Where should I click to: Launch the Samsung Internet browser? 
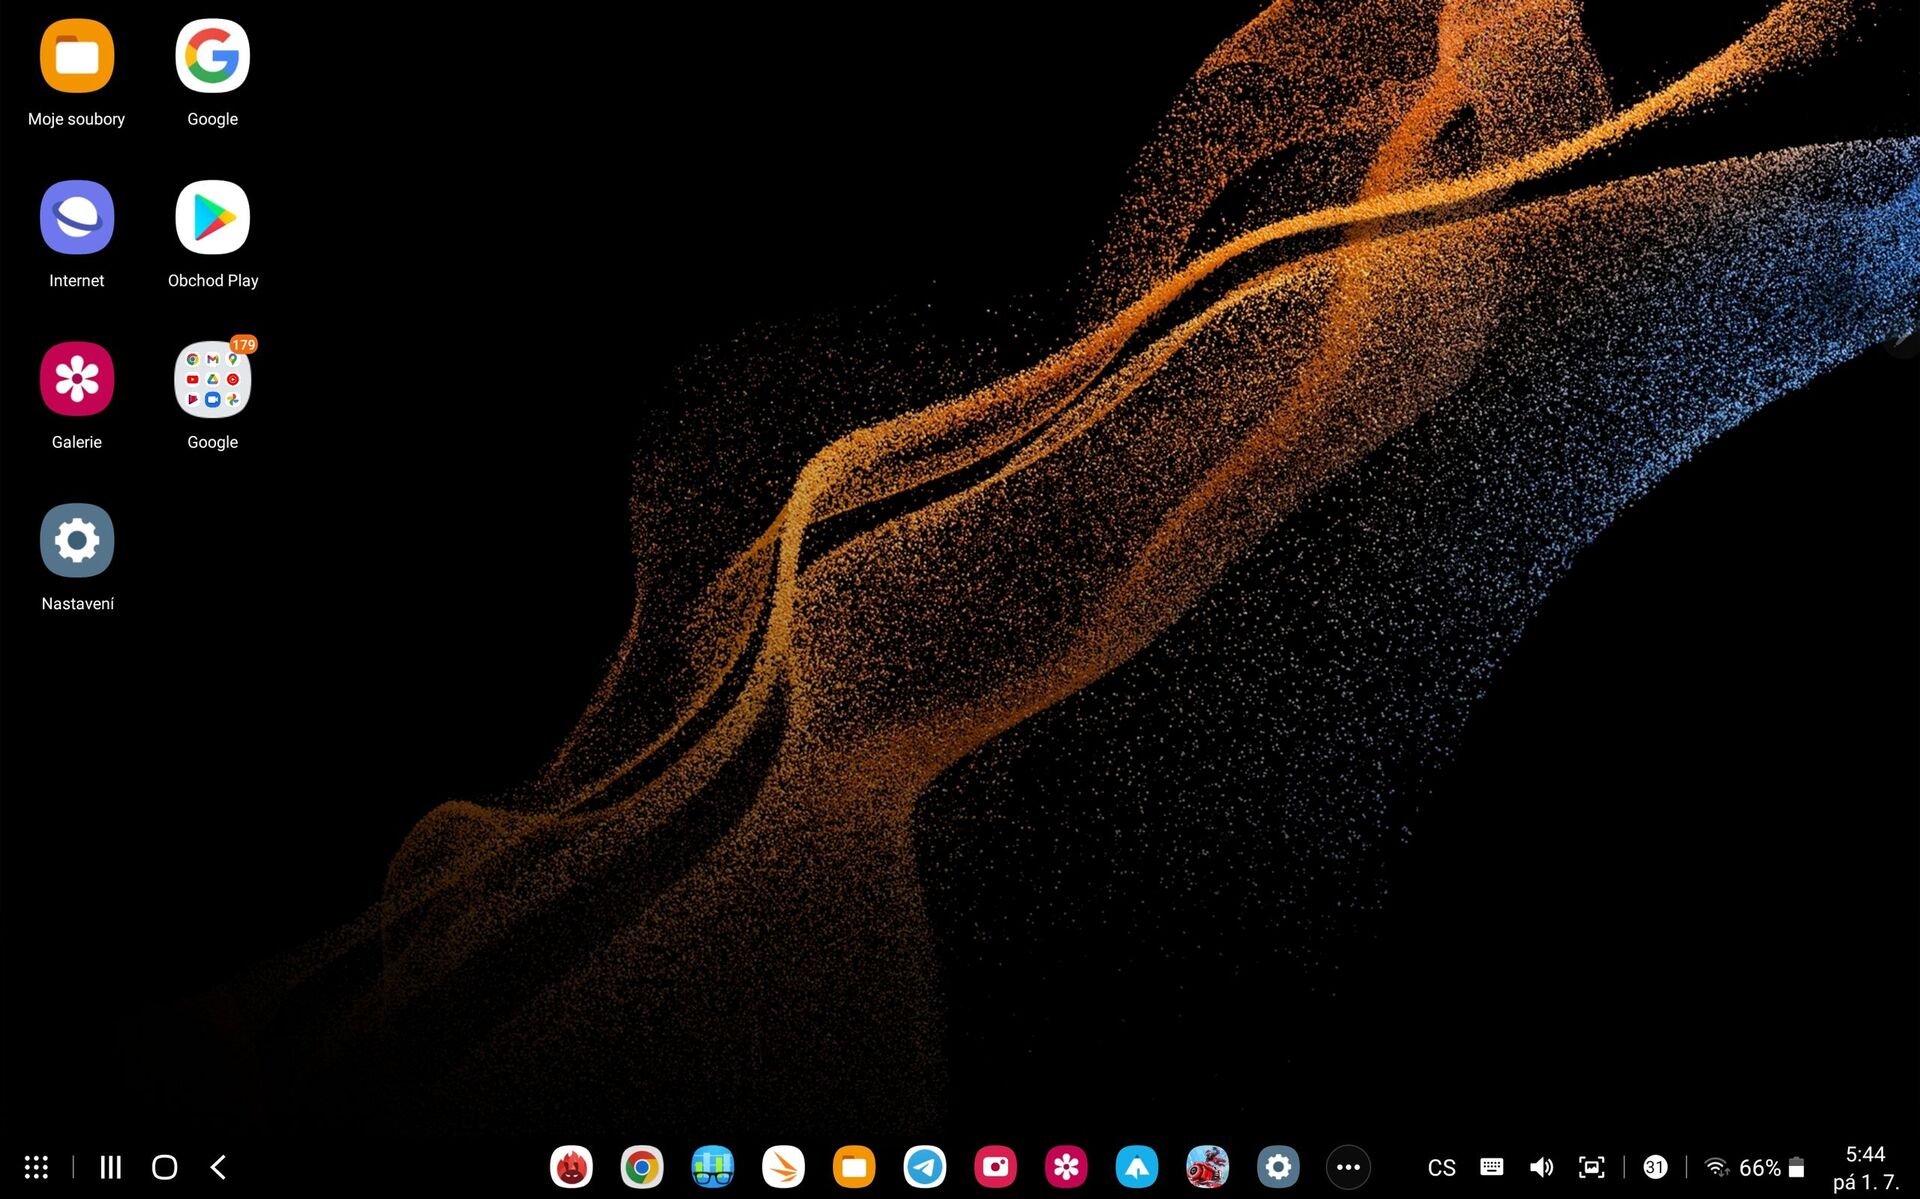[76, 217]
